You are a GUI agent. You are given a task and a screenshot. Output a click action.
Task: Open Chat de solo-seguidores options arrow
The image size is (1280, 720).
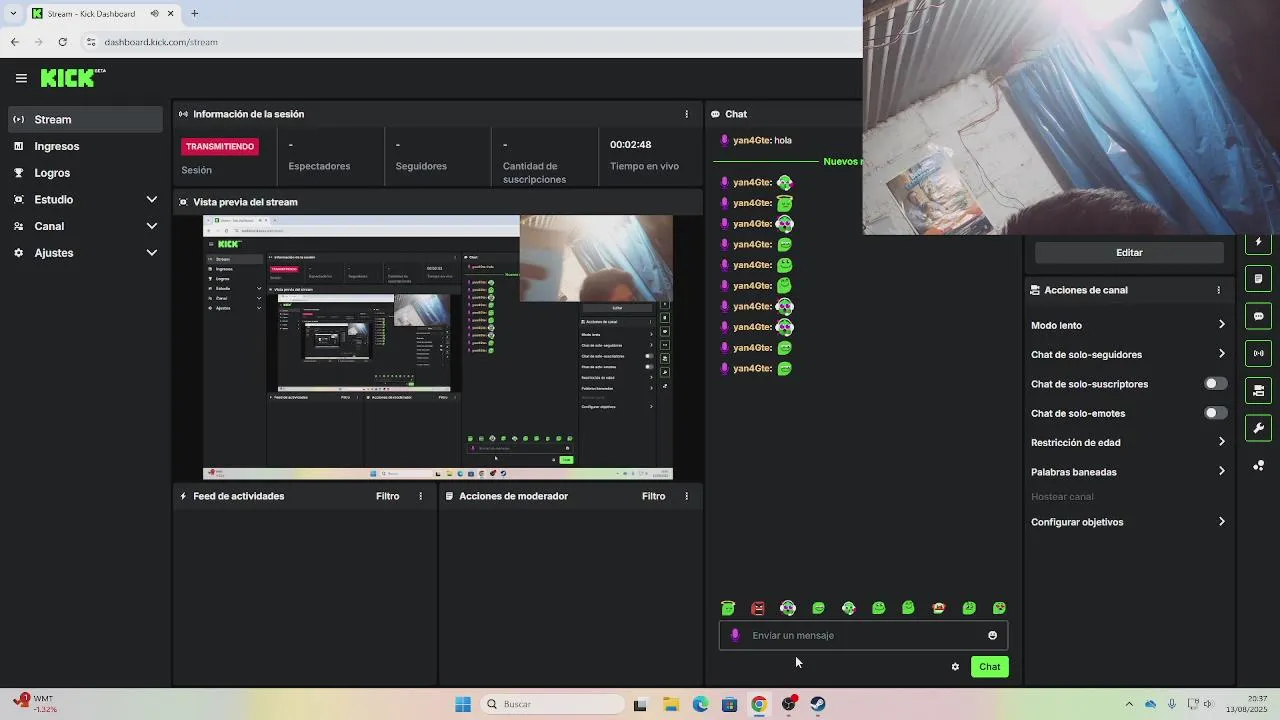pyautogui.click(x=1222, y=354)
